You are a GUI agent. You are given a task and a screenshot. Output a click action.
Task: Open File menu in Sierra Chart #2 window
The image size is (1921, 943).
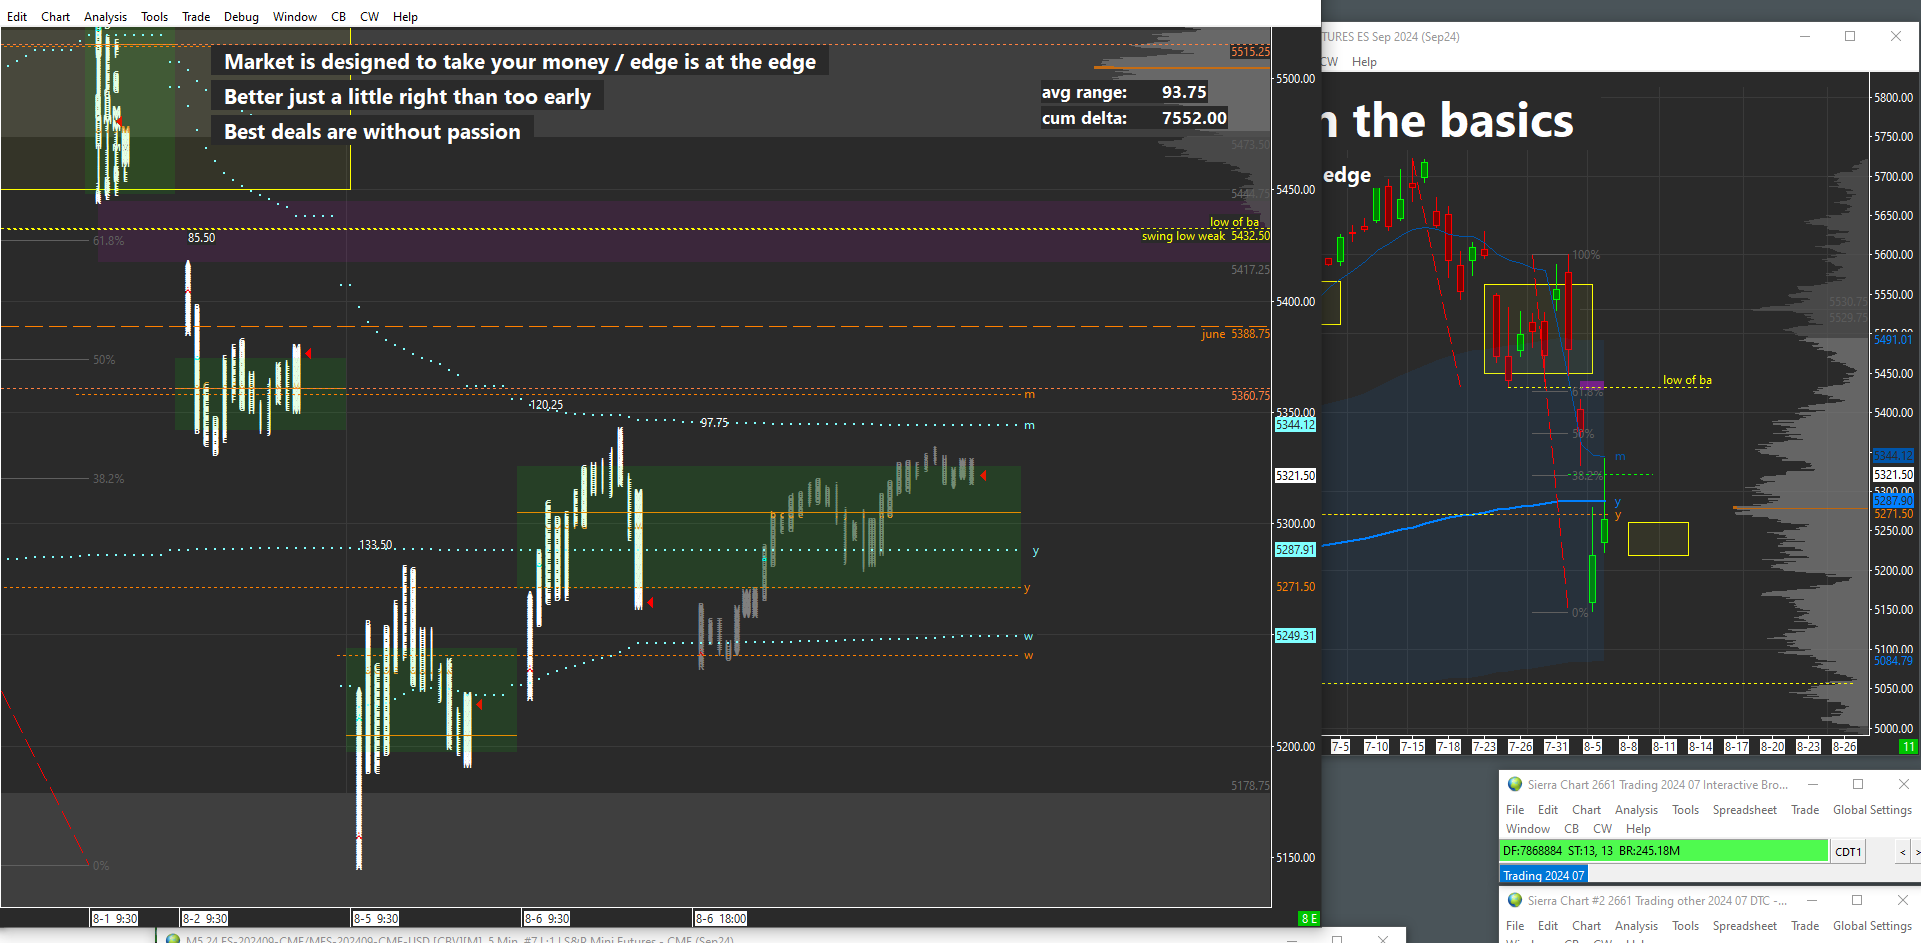(1515, 926)
